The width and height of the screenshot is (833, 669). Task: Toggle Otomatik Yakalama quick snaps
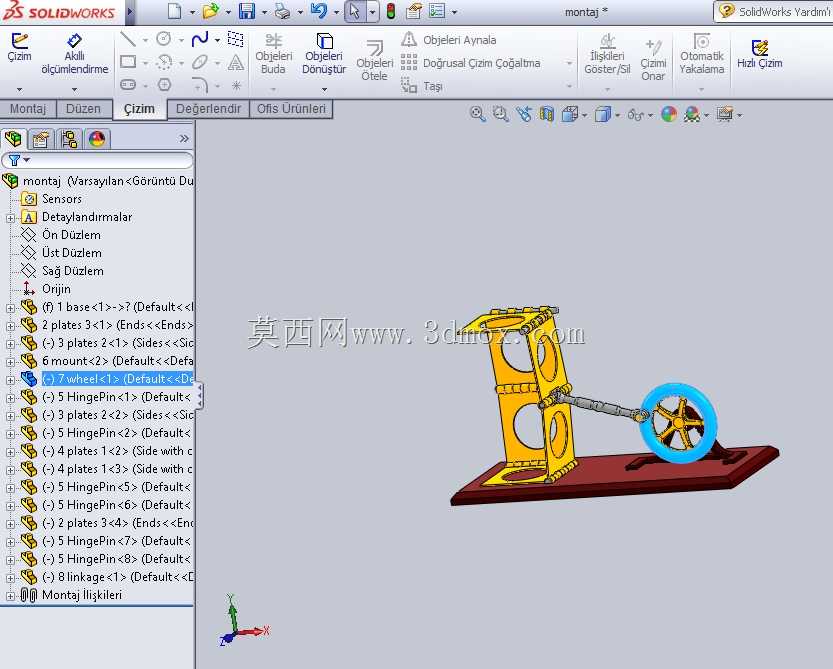pyautogui.click(x=702, y=54)
